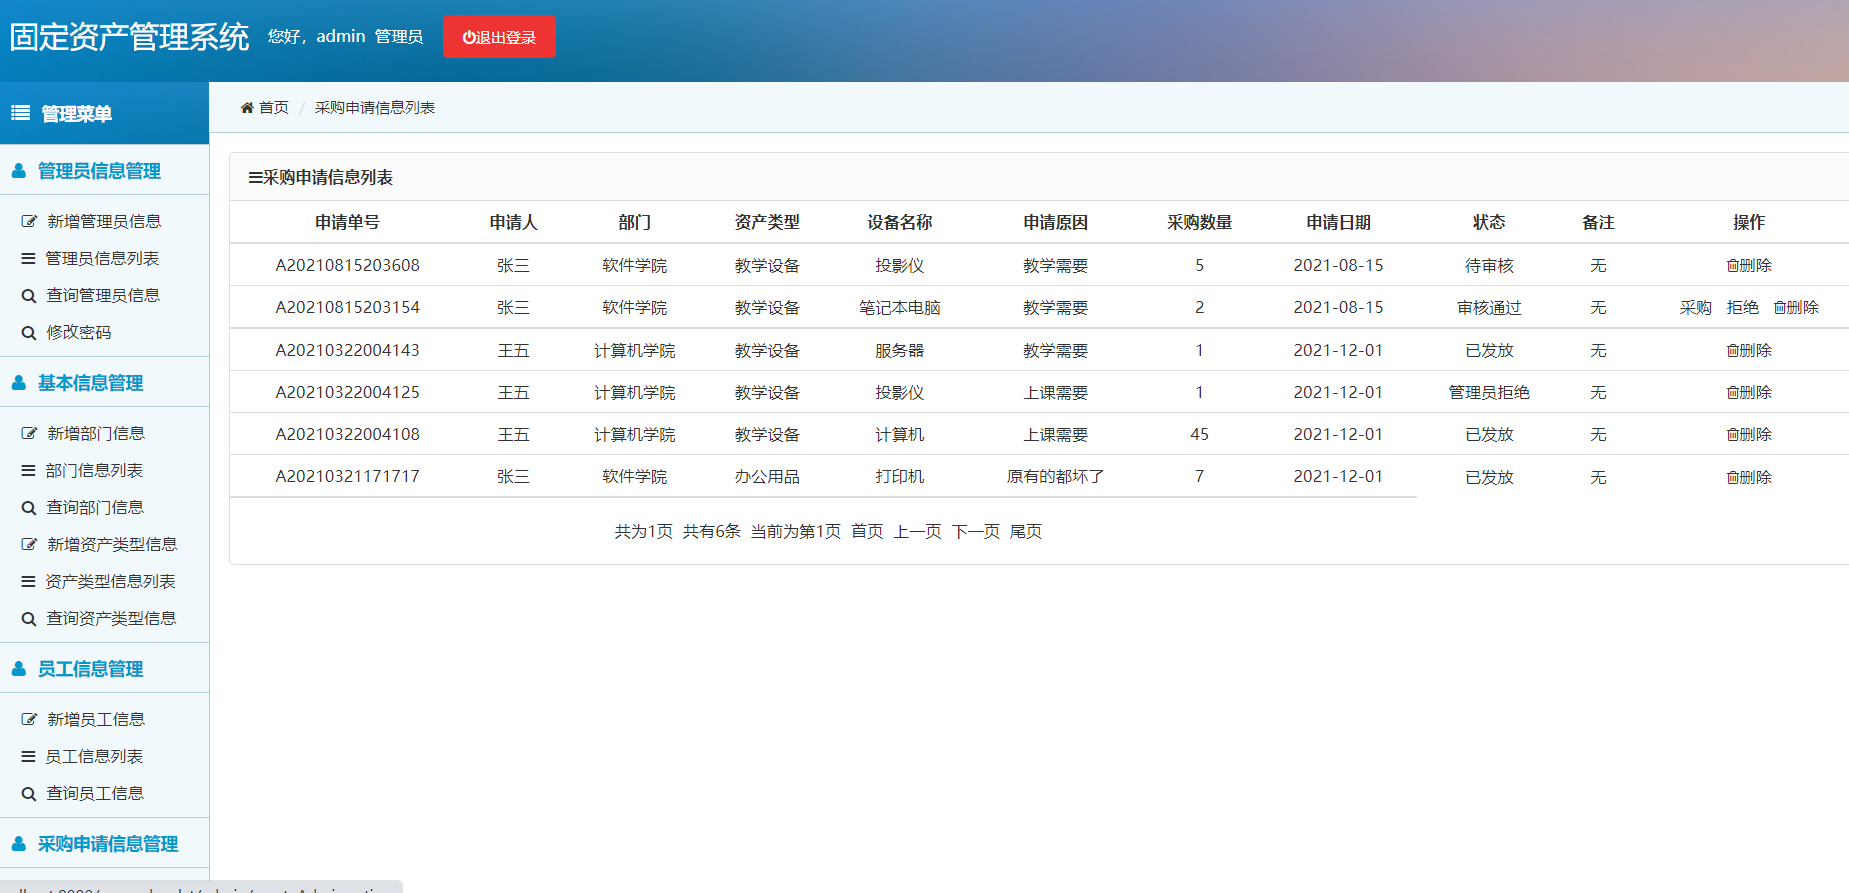1849x893 pixels.
Task: Click the 审核通过 status cell
Action: (1489, 308)
